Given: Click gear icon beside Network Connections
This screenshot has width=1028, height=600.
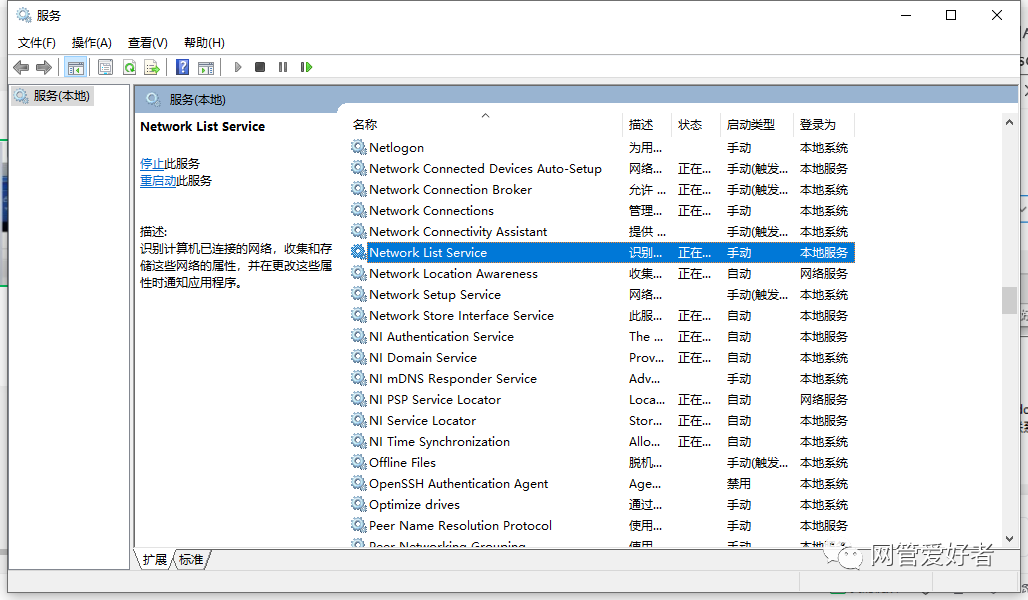Looking at the screenshot, I should [359, 210].
